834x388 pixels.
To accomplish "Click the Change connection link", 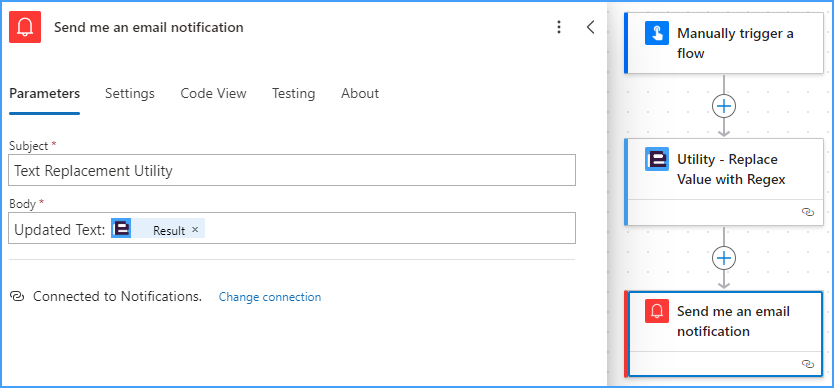I will pos(270,297).
